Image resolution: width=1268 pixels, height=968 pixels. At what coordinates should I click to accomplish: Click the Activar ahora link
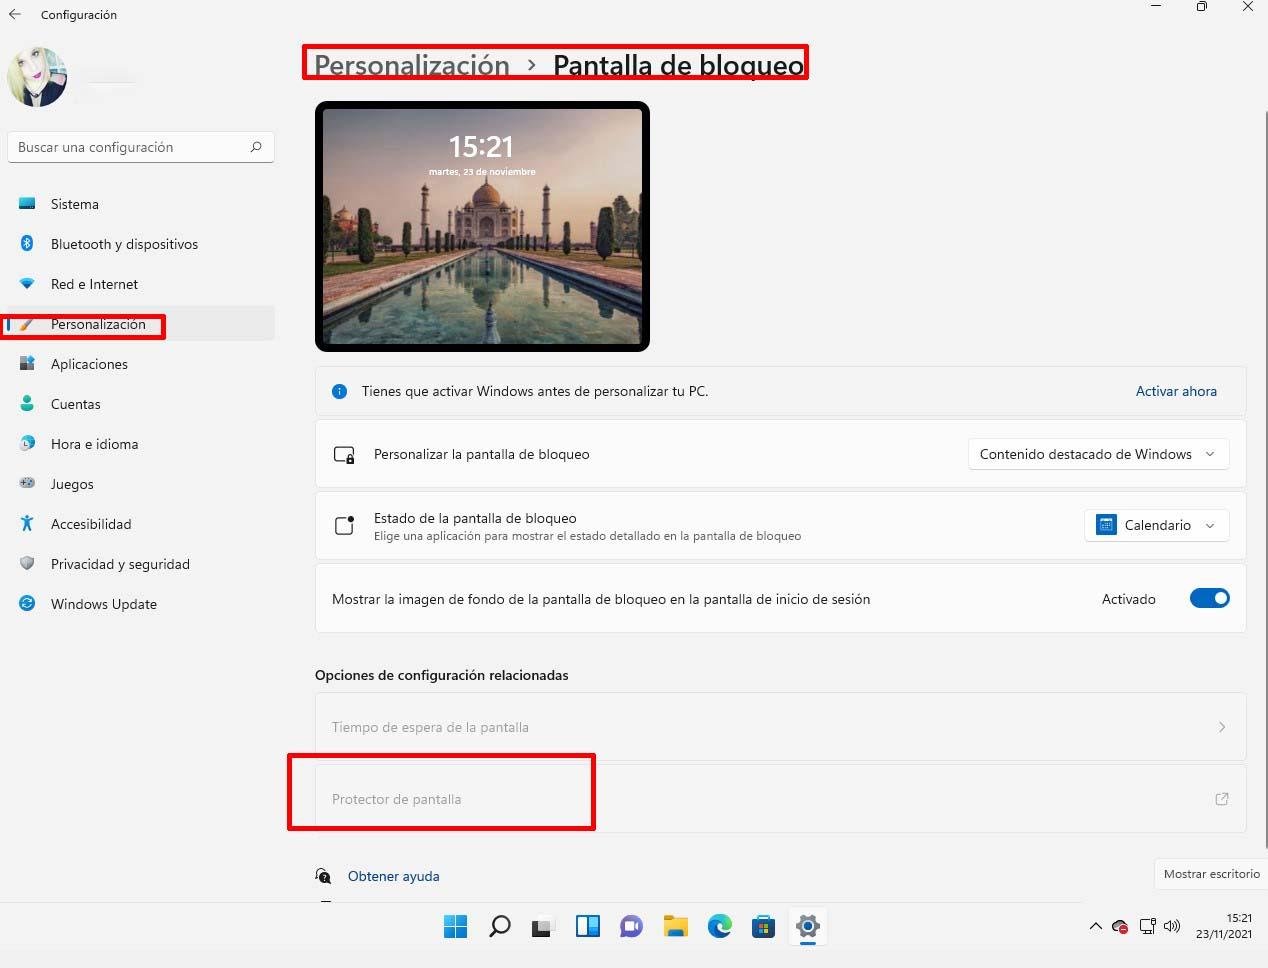tap(1176, 391)
